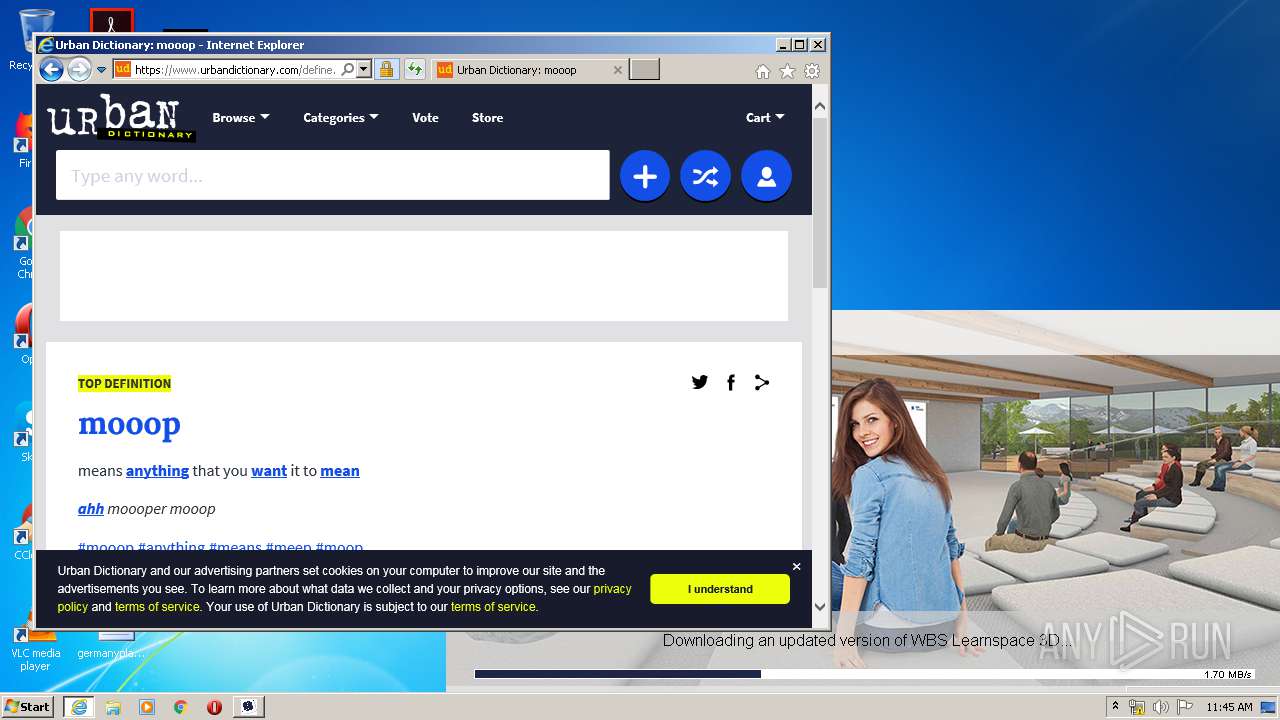The image size is (1280, 720).
Task: Open the generic share icon
Action: [x=762, y=382]
